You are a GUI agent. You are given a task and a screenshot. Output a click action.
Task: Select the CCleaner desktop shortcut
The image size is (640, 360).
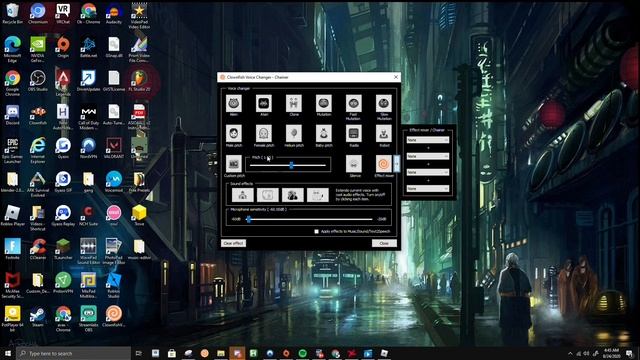click(x=38, y=249)
